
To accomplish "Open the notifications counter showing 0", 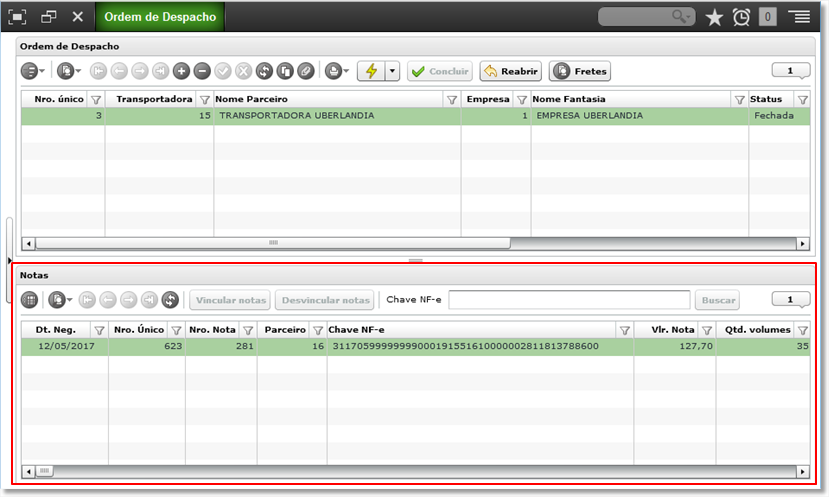I will [x=768, y=17].
